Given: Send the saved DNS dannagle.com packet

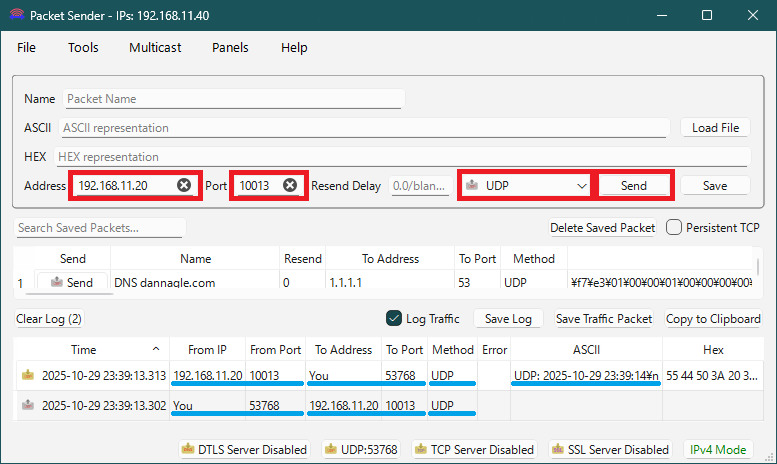Looking at the screenshot, I should point(71,283).
